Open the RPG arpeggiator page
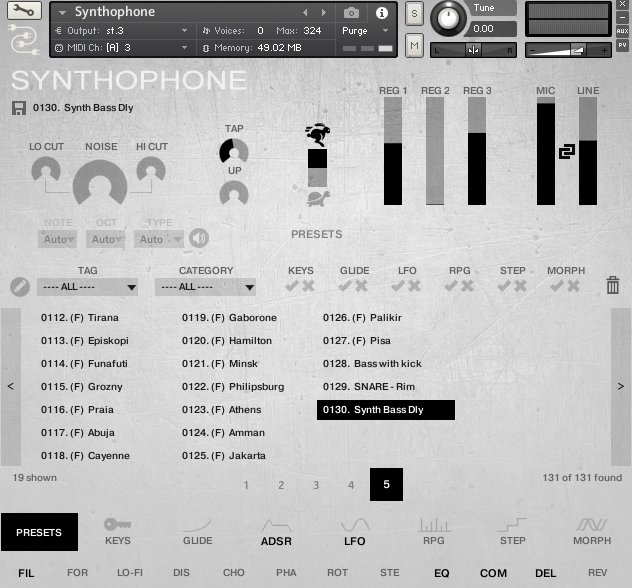This screenshot has height=588, width=632. [x=434, y=531]
